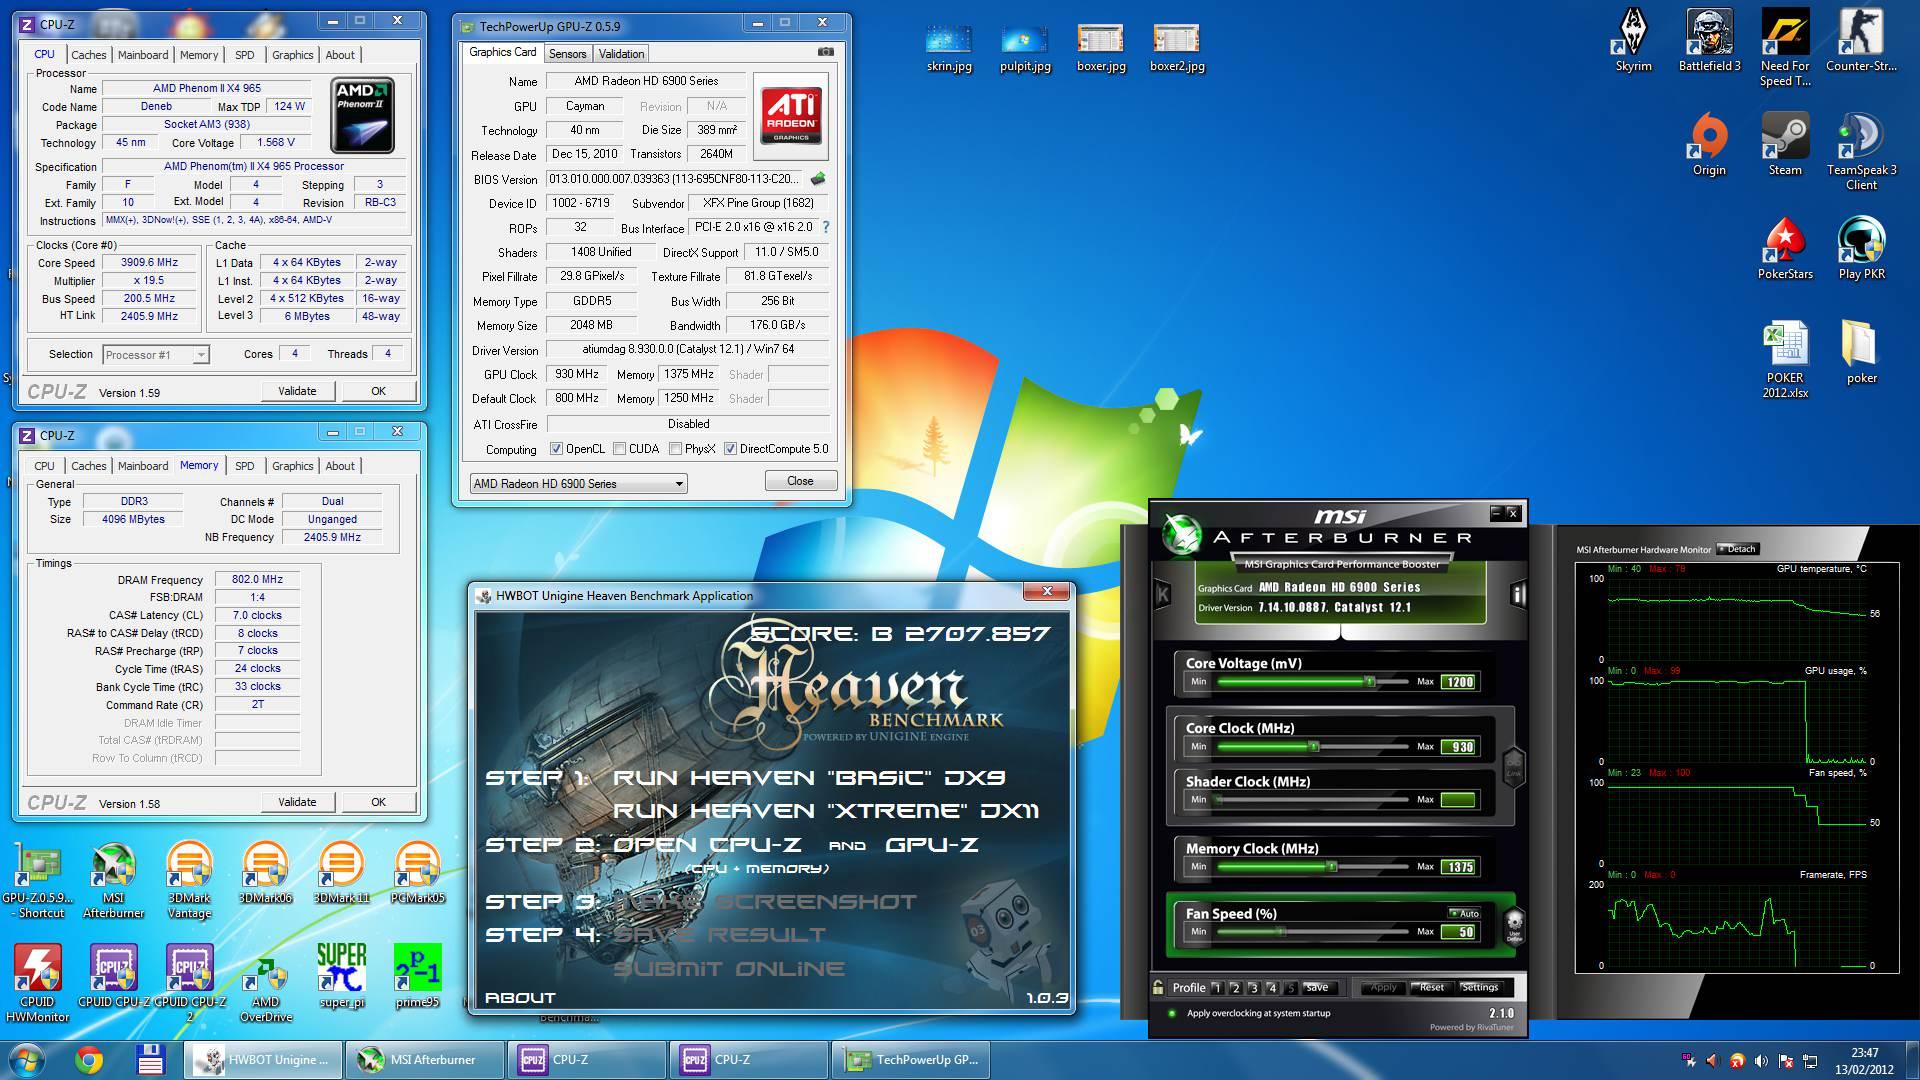Click Detach on Afterburner Hardware Monitor
Screen dimensions: 1920x1080
(1737, 549)
